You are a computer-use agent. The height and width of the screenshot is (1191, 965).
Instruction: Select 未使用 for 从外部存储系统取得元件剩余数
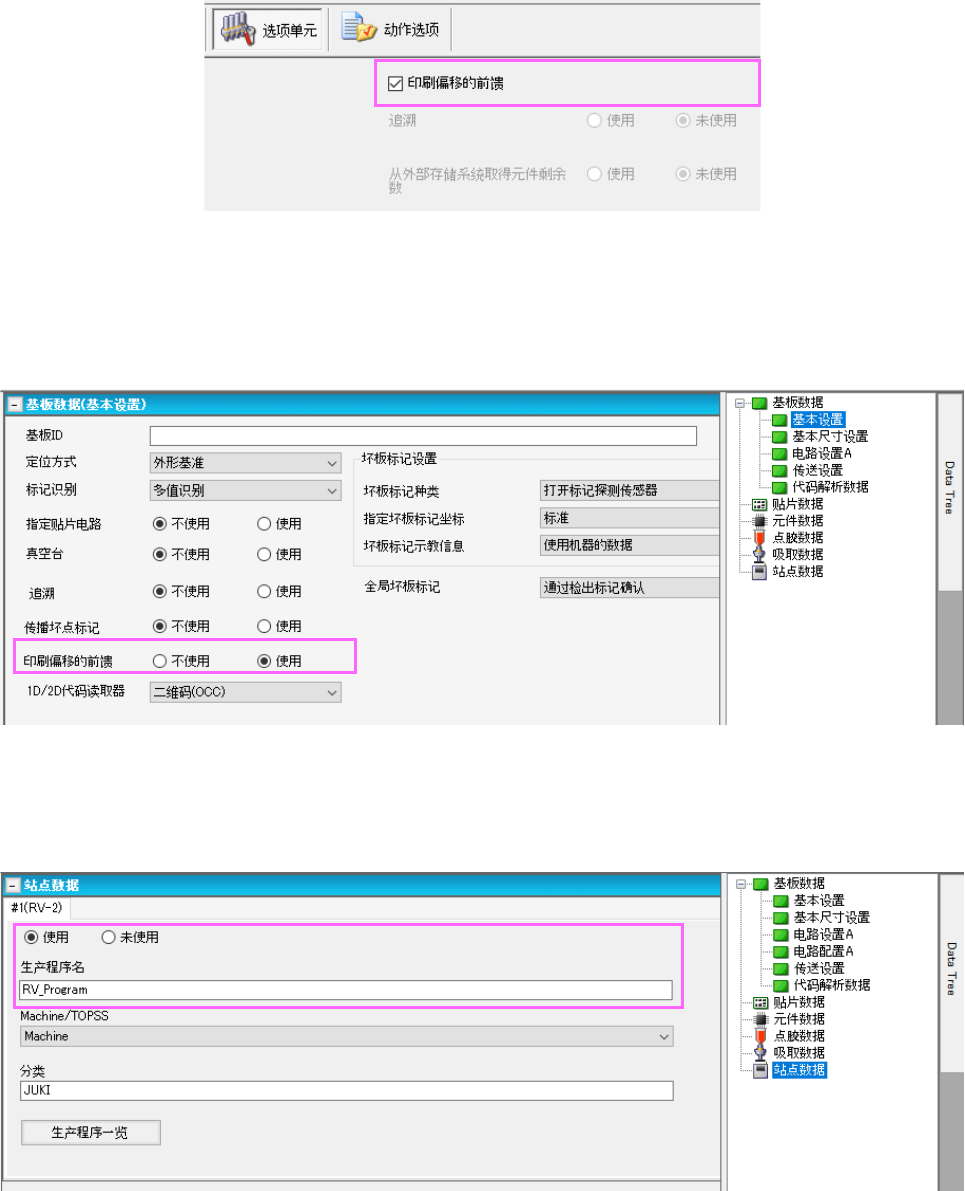coord(683,174)
